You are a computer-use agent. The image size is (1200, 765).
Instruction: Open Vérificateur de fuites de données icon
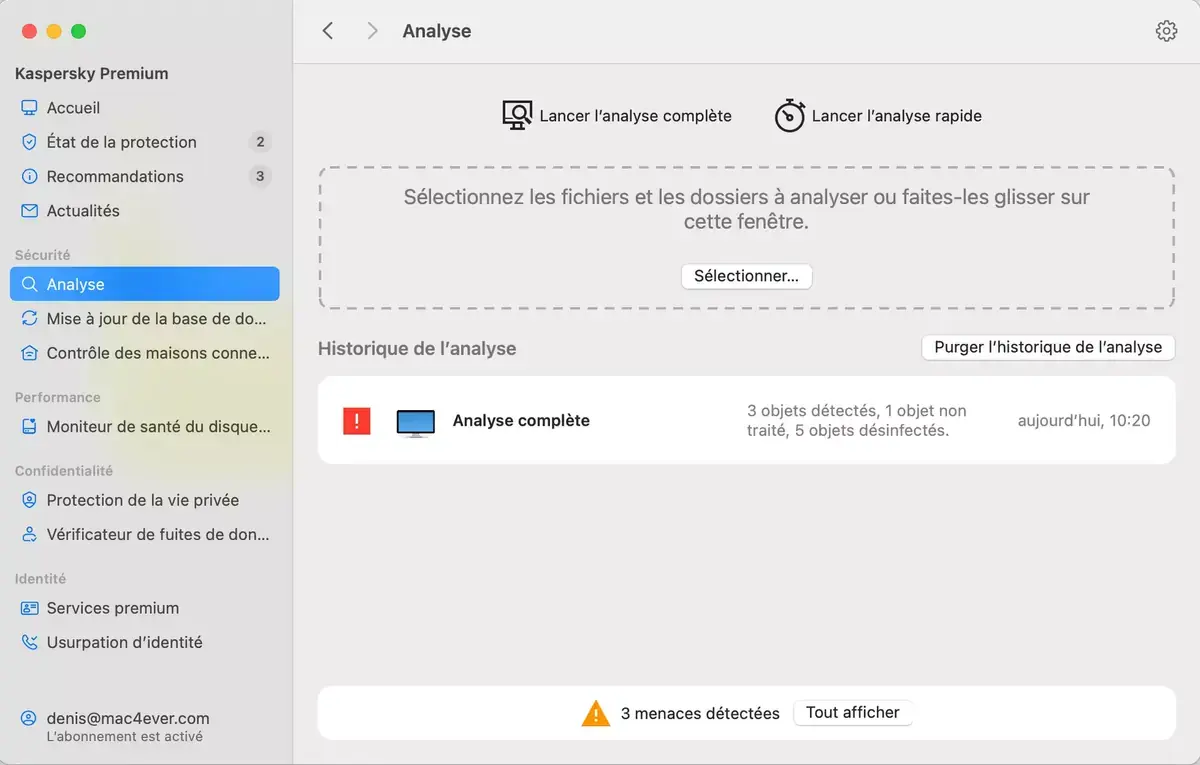(30, 534)
